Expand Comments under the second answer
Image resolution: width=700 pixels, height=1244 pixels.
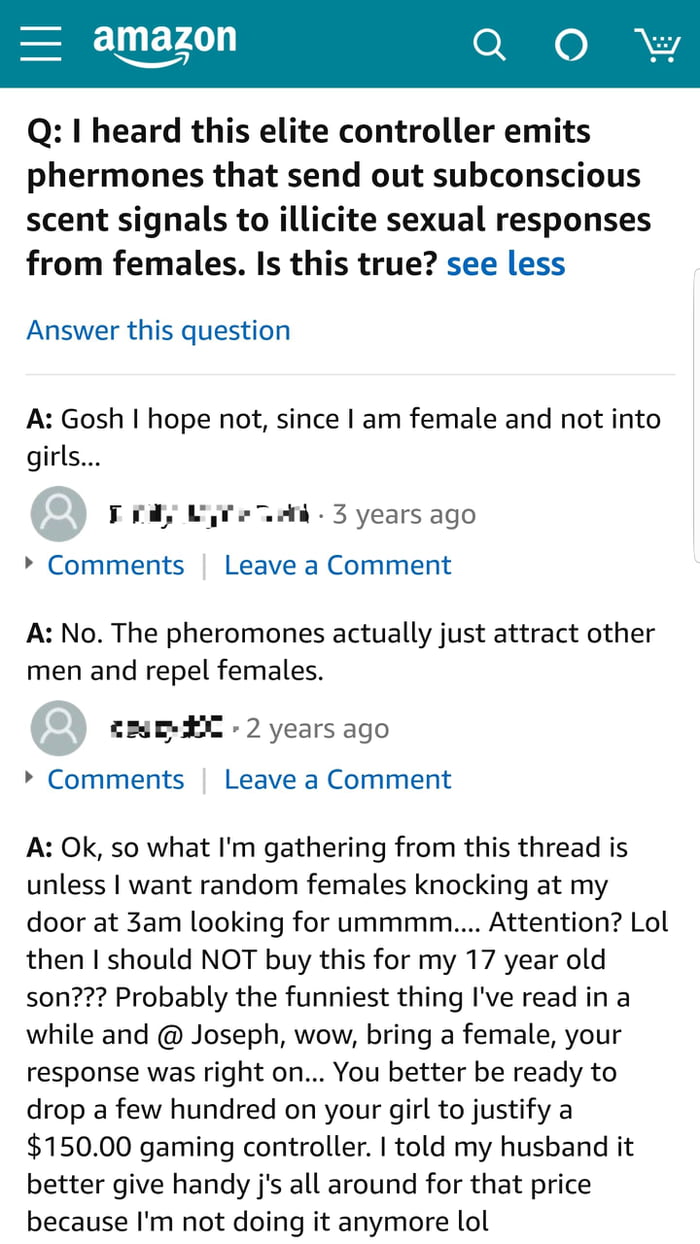click(115, 779)
